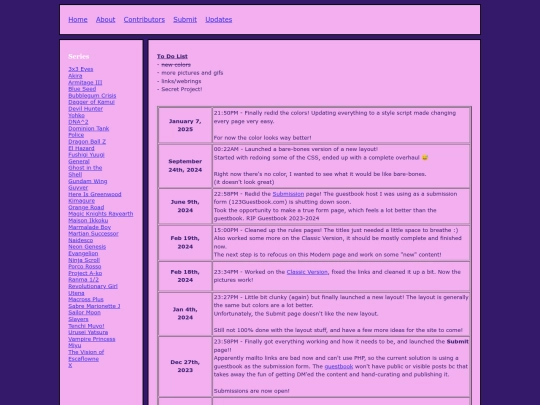Click the Dec 27th, 2023 date cell
The image size is (540, 405).
click(185, 366)
